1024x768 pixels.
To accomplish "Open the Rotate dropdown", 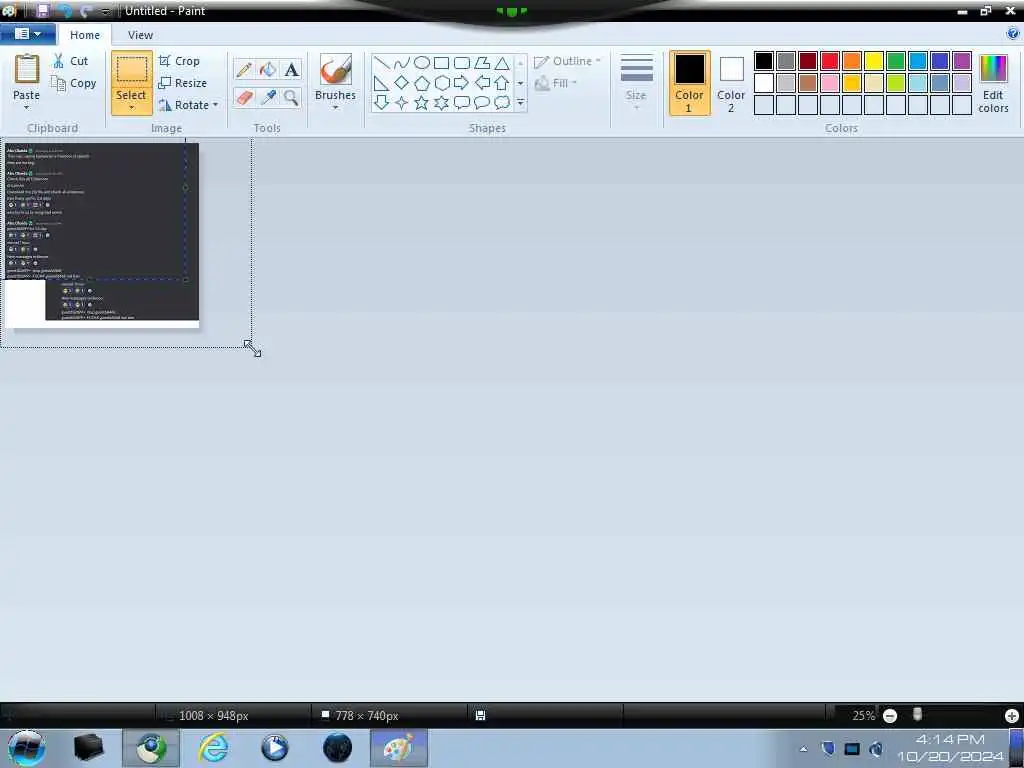I will coord(188,105).
